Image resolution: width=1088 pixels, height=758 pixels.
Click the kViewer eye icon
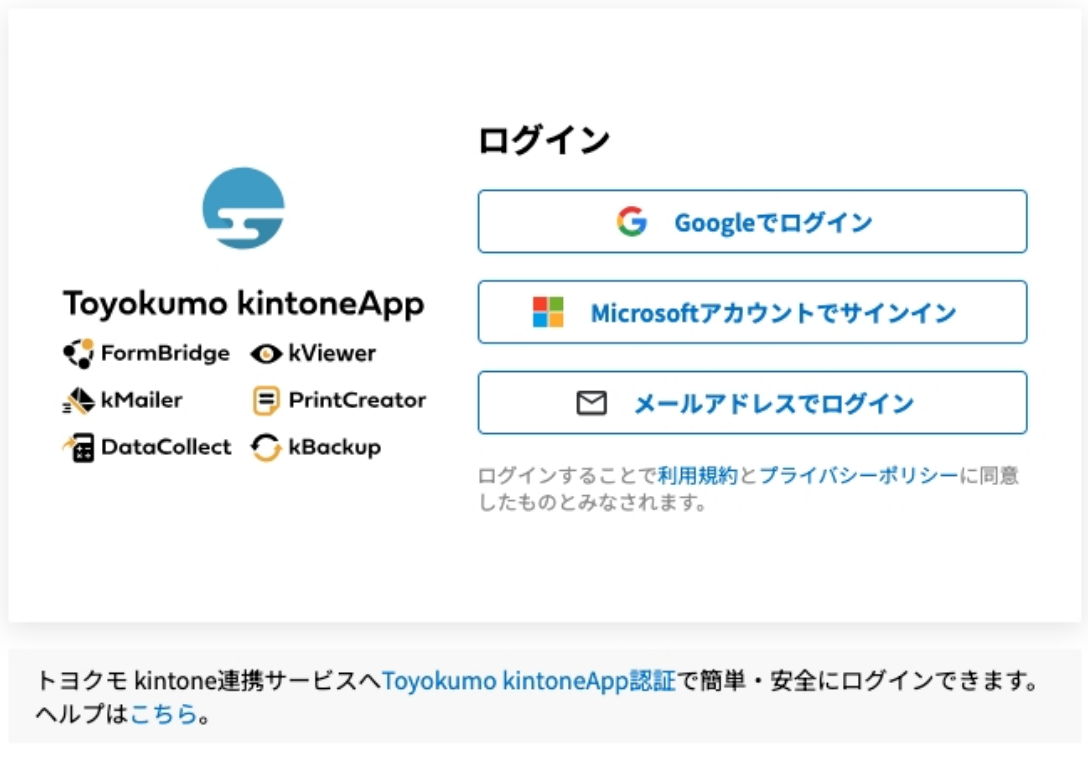click(x=266, y=354)
